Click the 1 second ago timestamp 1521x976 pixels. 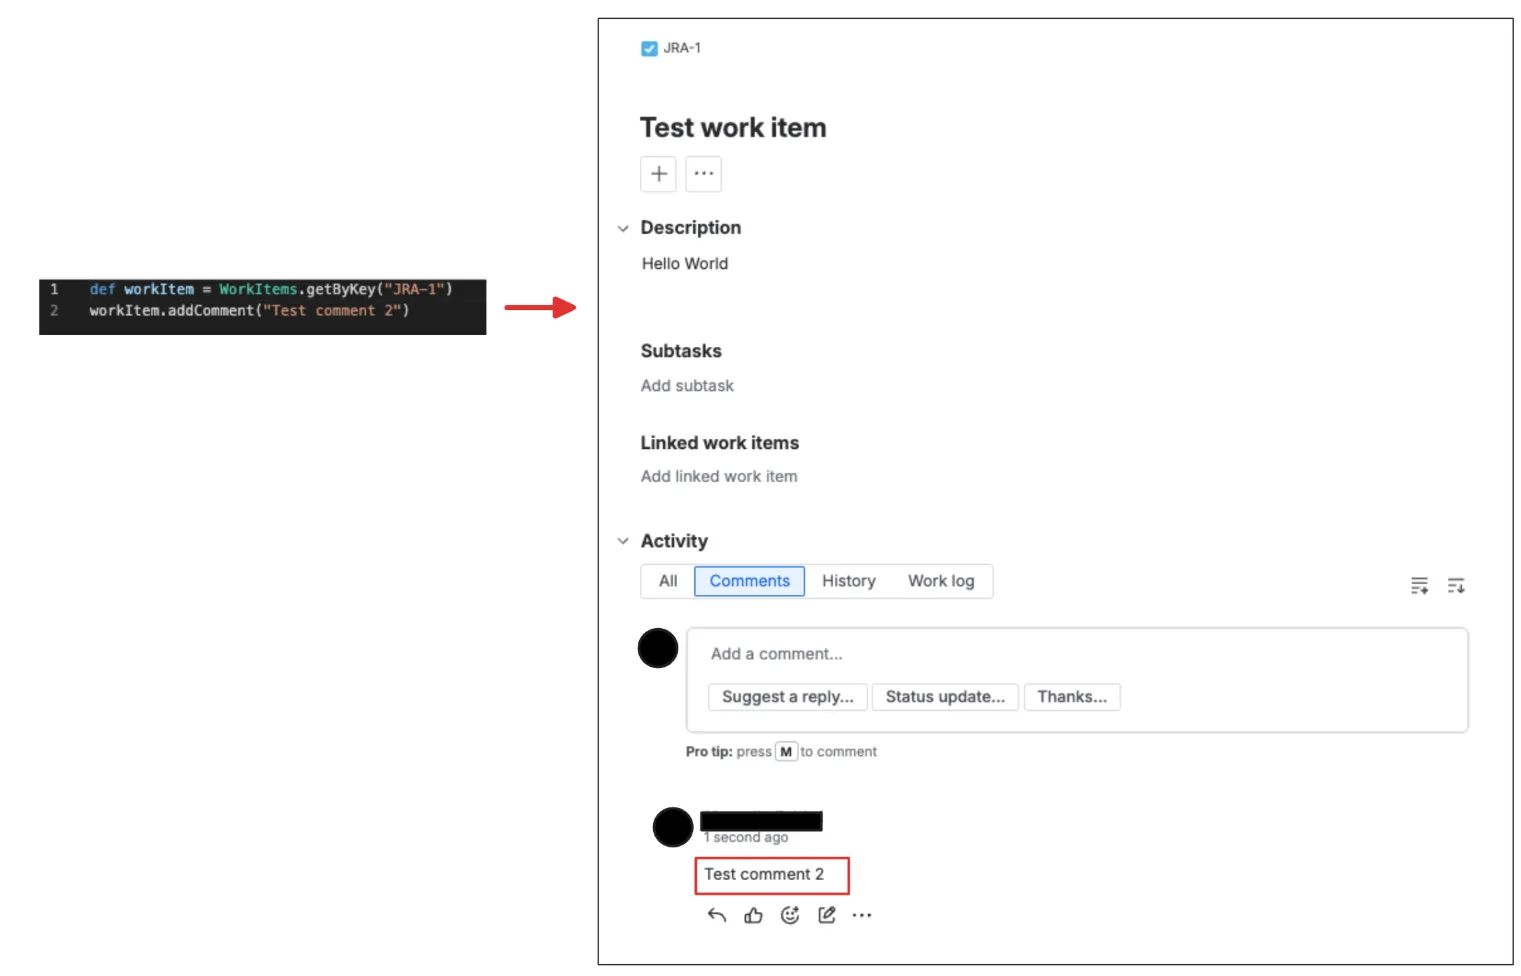[x=746, y=838]
